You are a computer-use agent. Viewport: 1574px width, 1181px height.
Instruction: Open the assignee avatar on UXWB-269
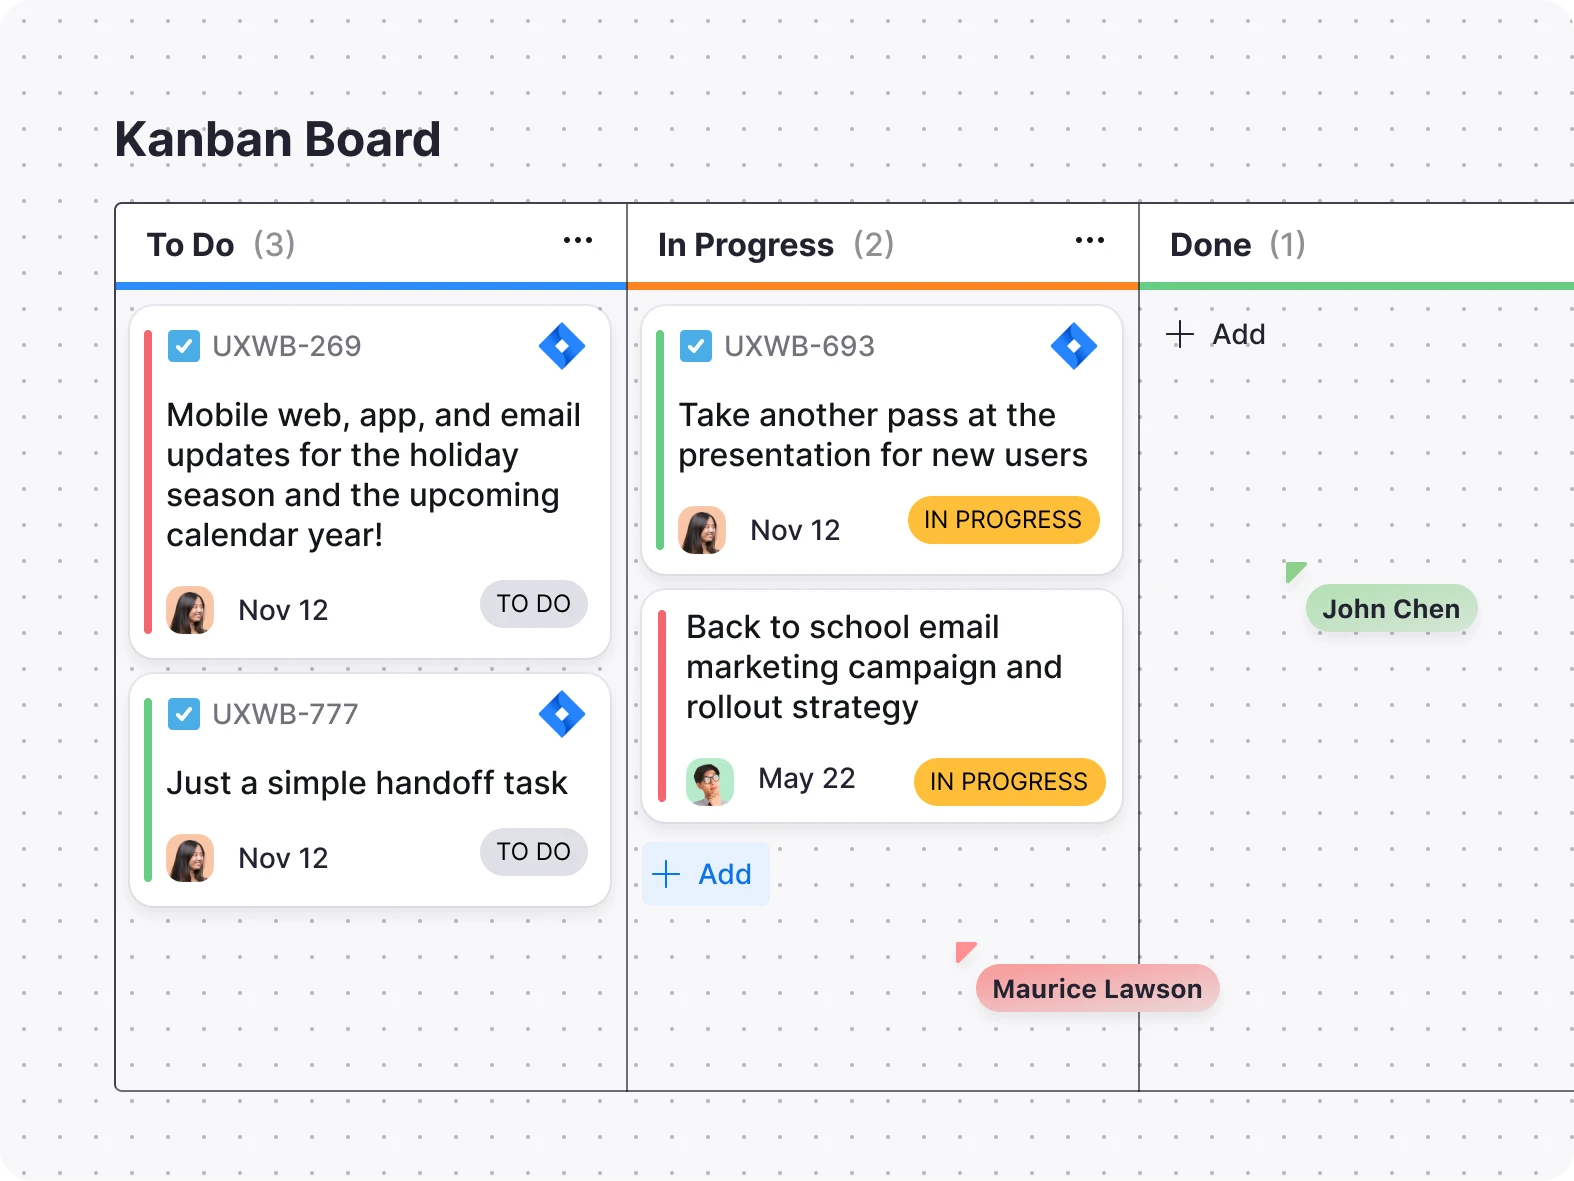tap(190, 609)
